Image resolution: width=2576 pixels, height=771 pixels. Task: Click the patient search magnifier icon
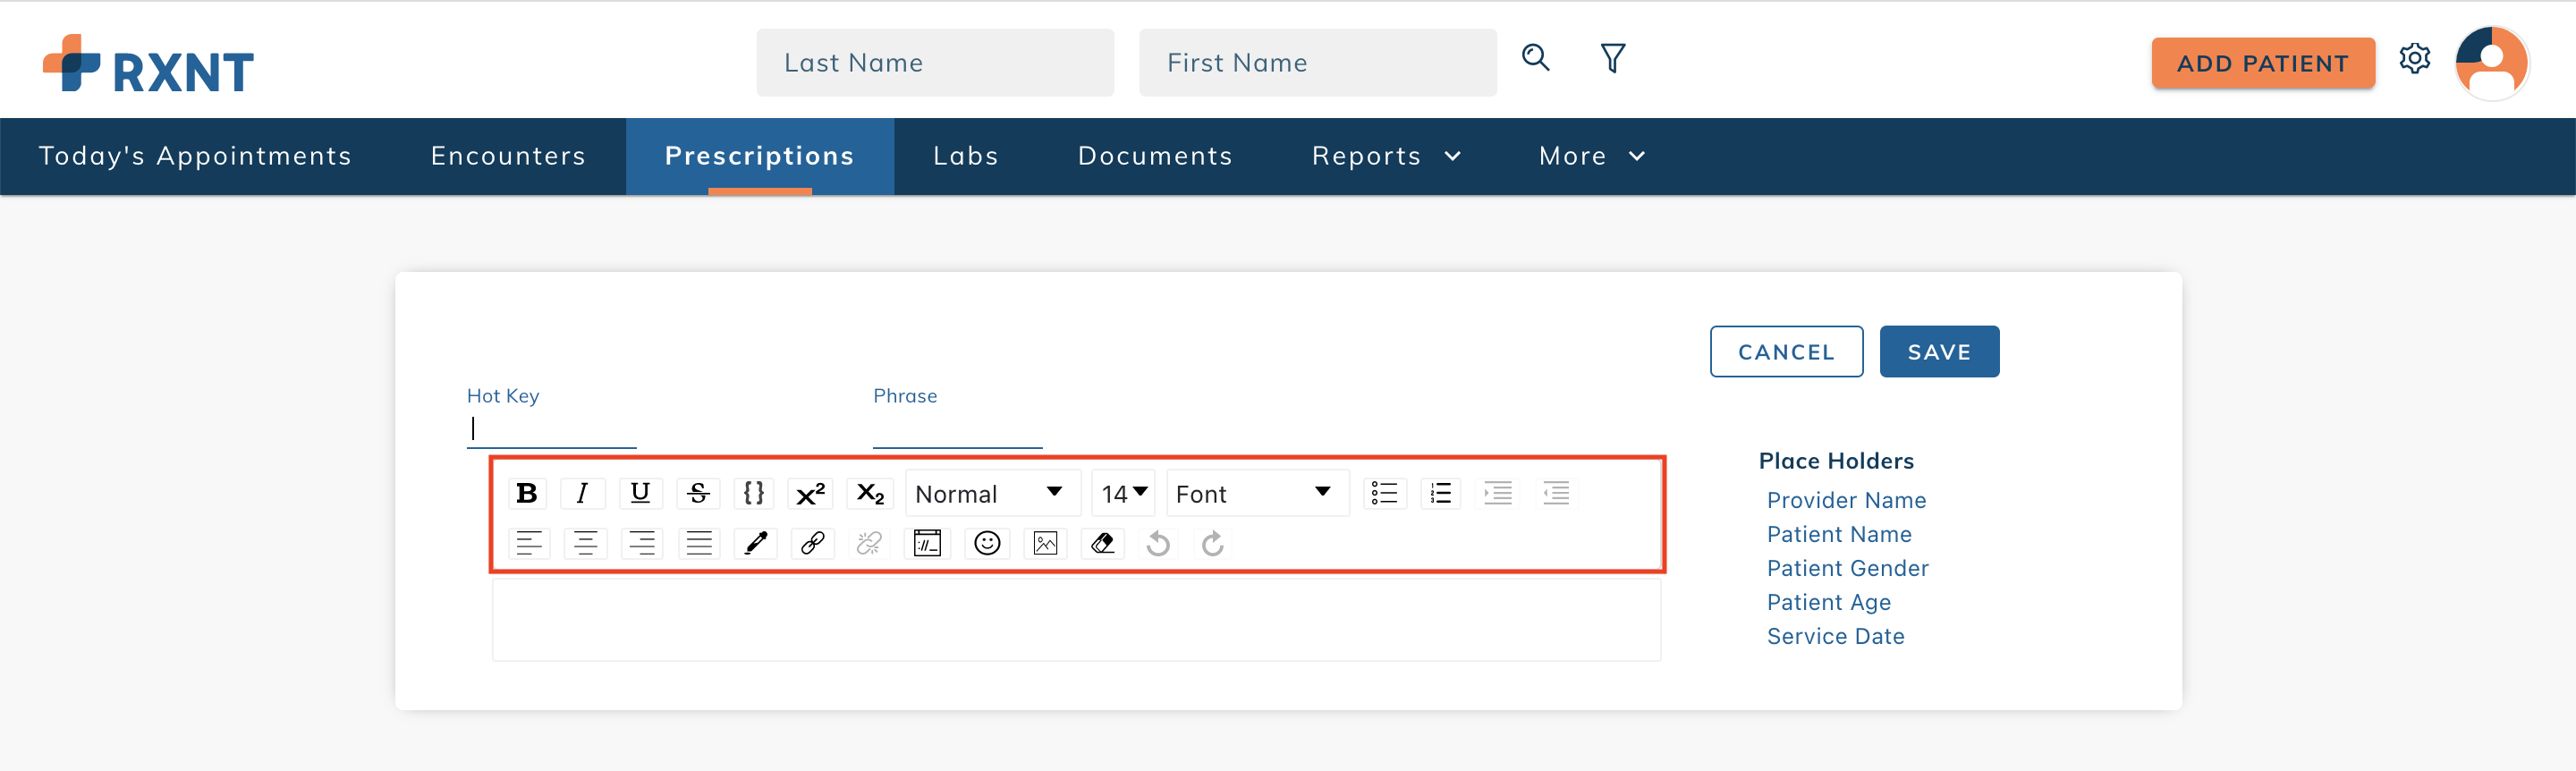1535,58
